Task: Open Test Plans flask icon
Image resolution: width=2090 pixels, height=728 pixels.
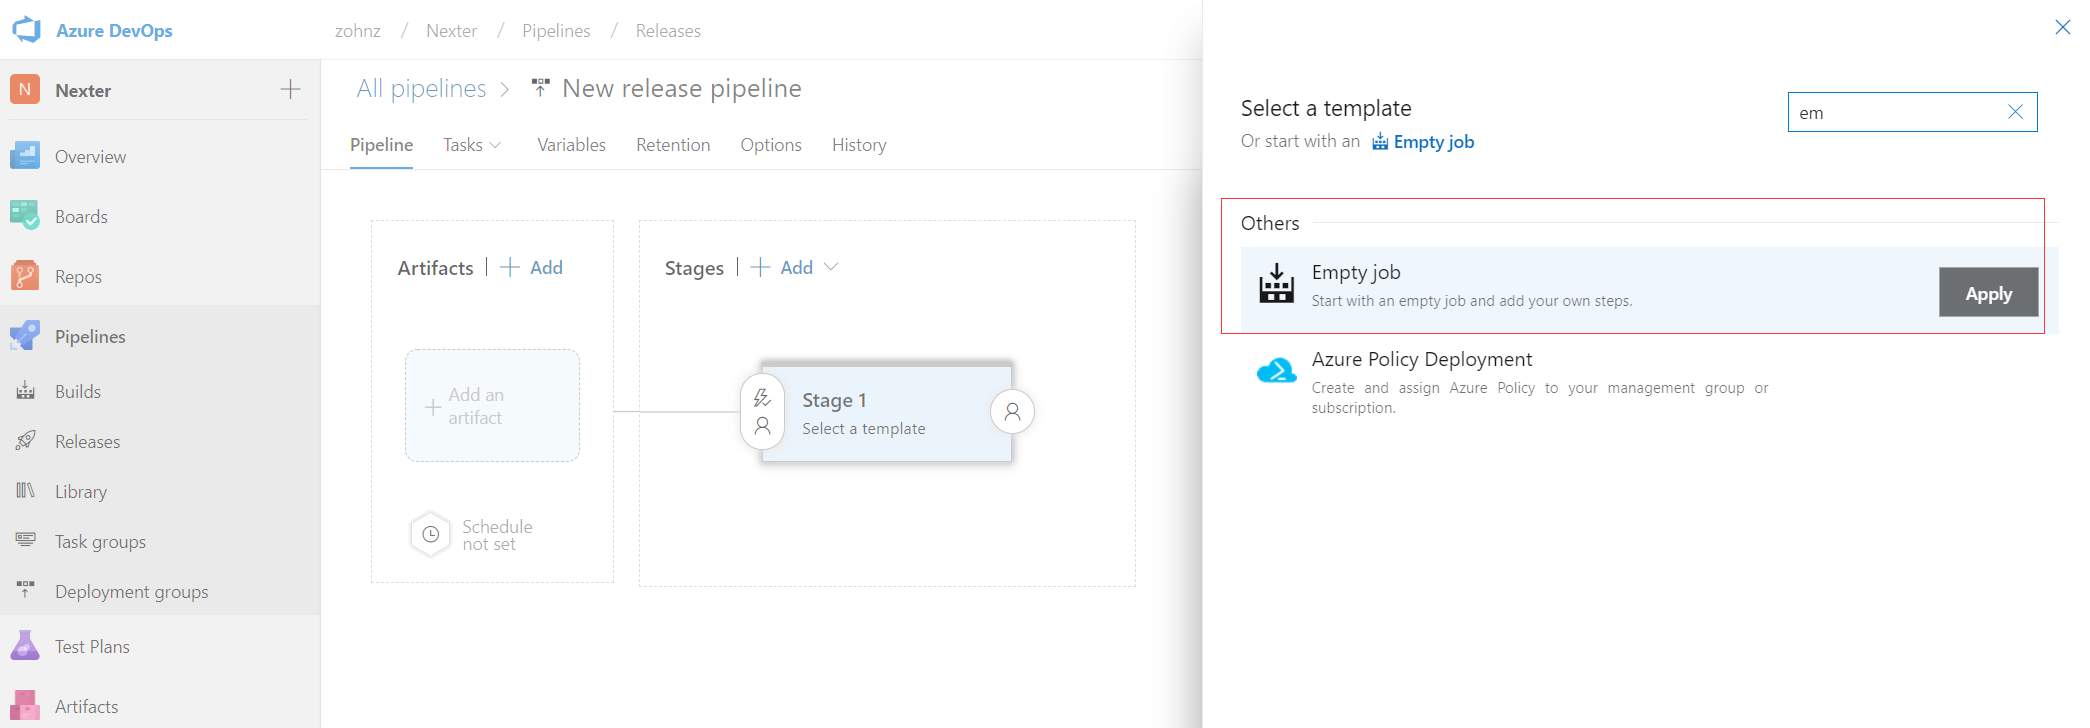Action: (x=25, y=646)
